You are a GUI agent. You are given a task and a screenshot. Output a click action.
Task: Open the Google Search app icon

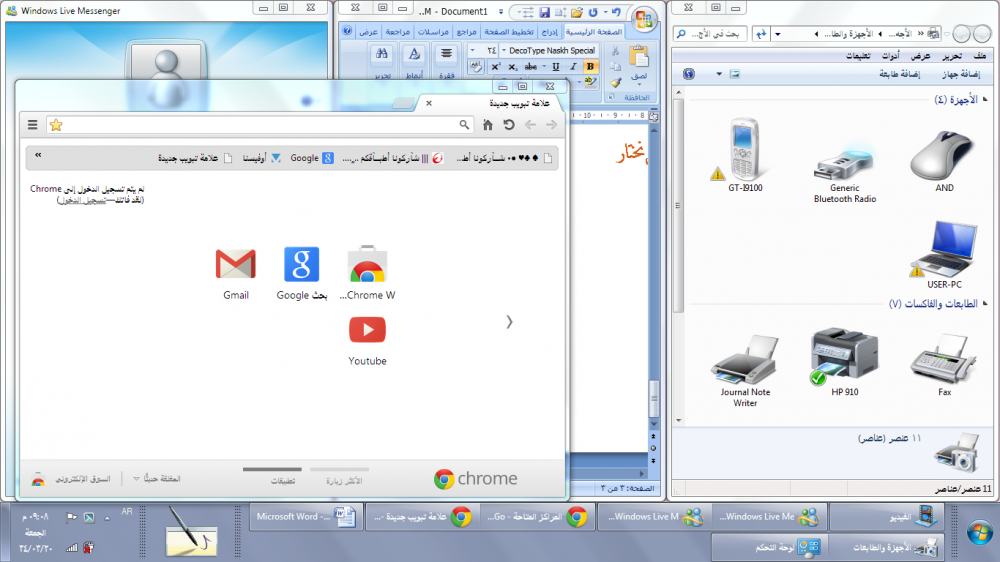(x=301, y=265)
